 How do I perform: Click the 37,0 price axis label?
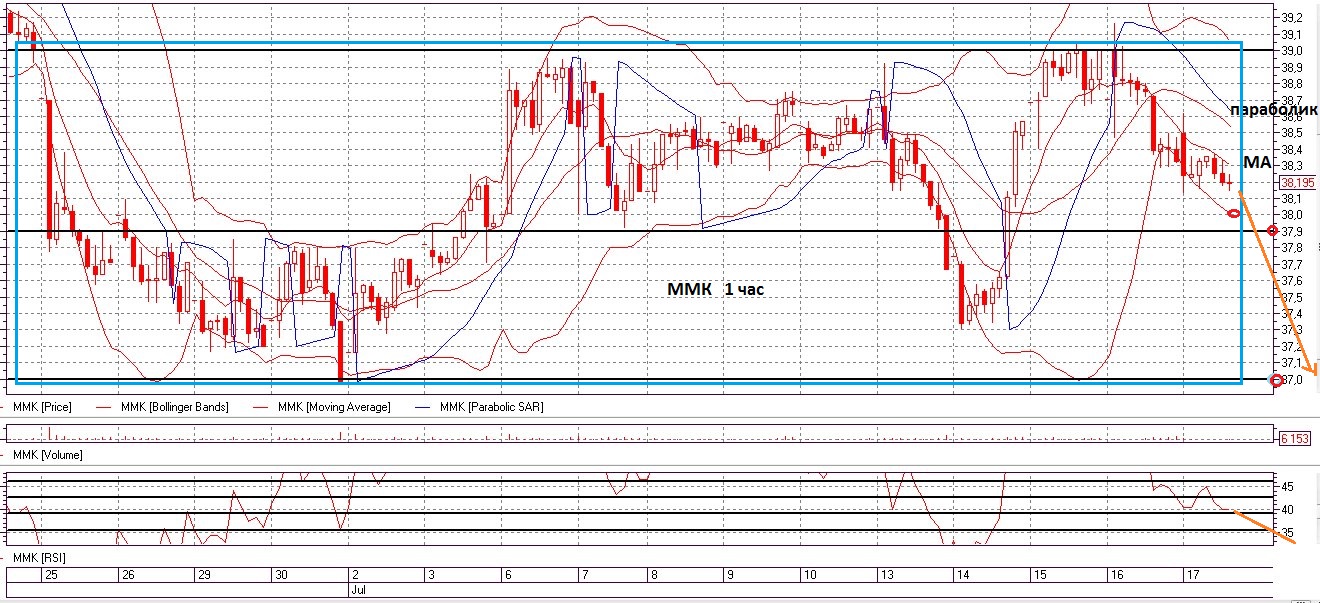(x=1290, y=380)
